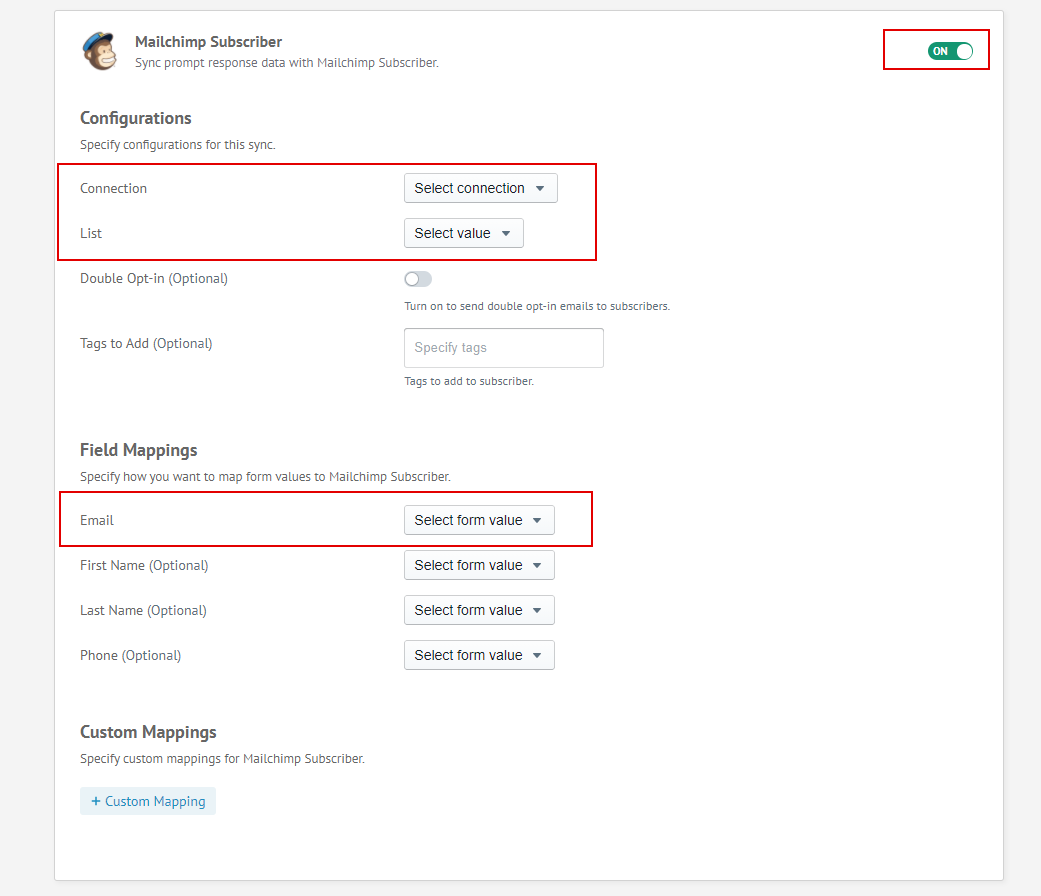
Task: Add a new Custom Mapping
Action: (148, 801)
